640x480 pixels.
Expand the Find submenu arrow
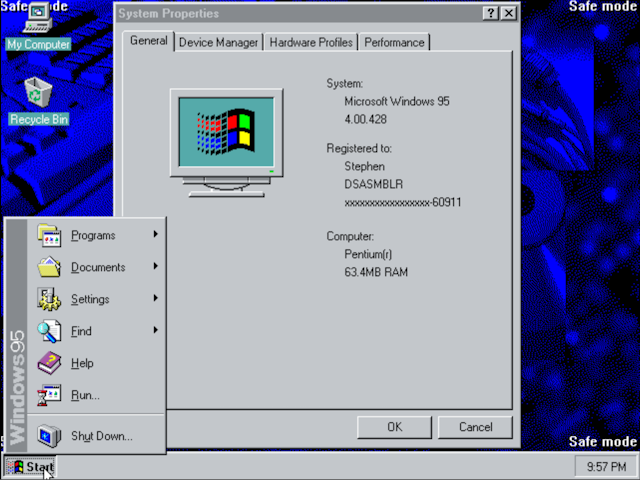[x=156, y=330]
